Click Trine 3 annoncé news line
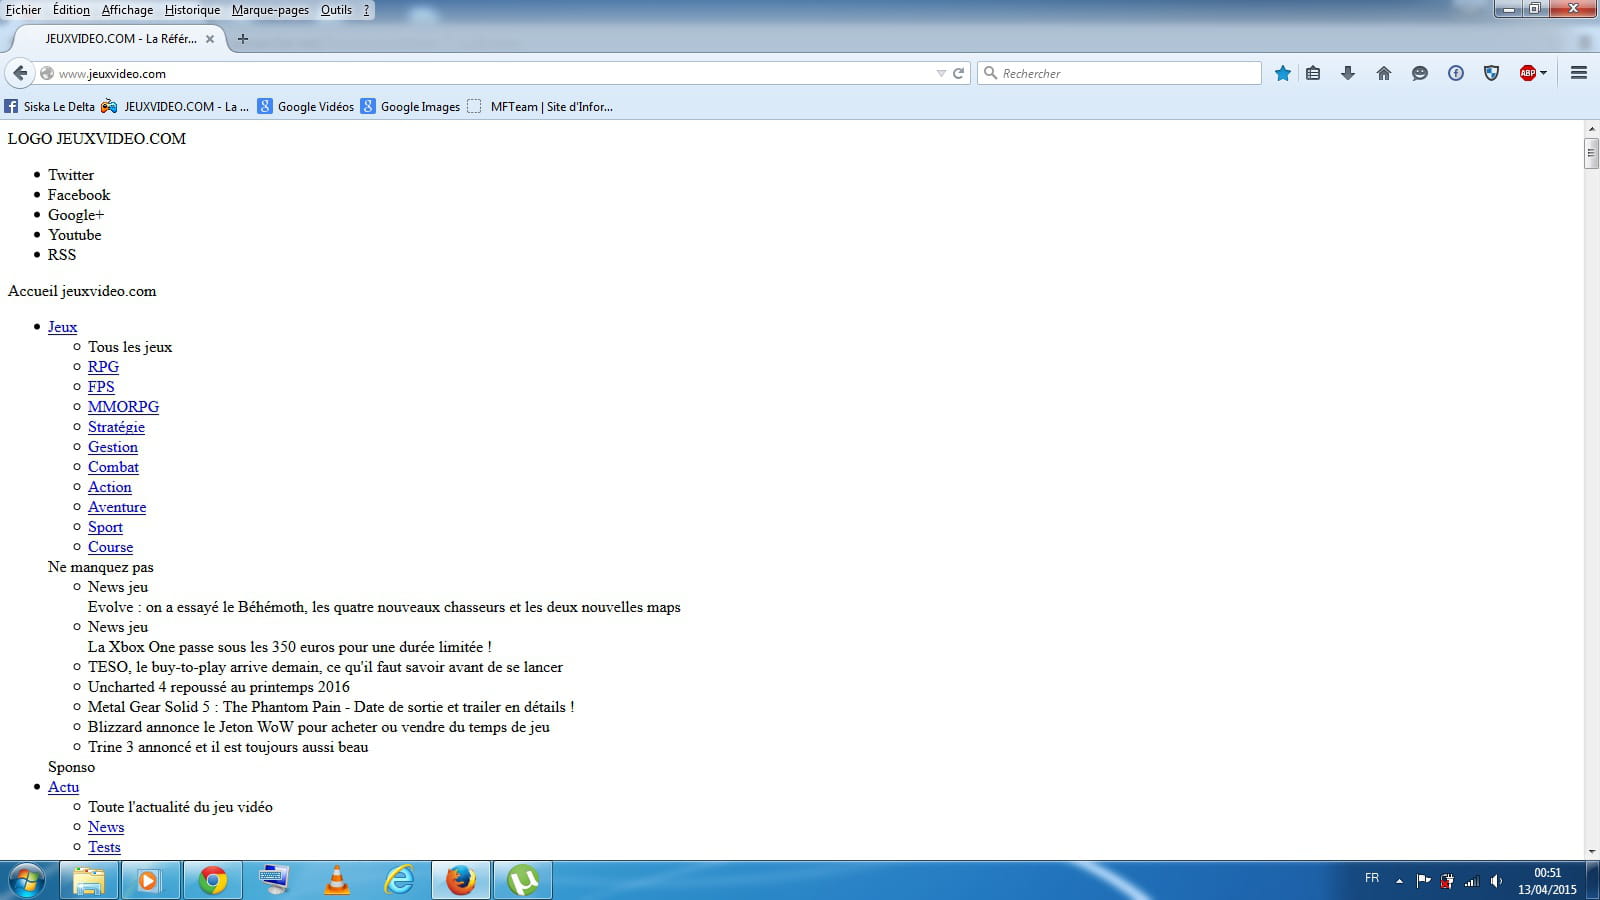This screenshot has height=900, width=1600. [x=228, y=747]
